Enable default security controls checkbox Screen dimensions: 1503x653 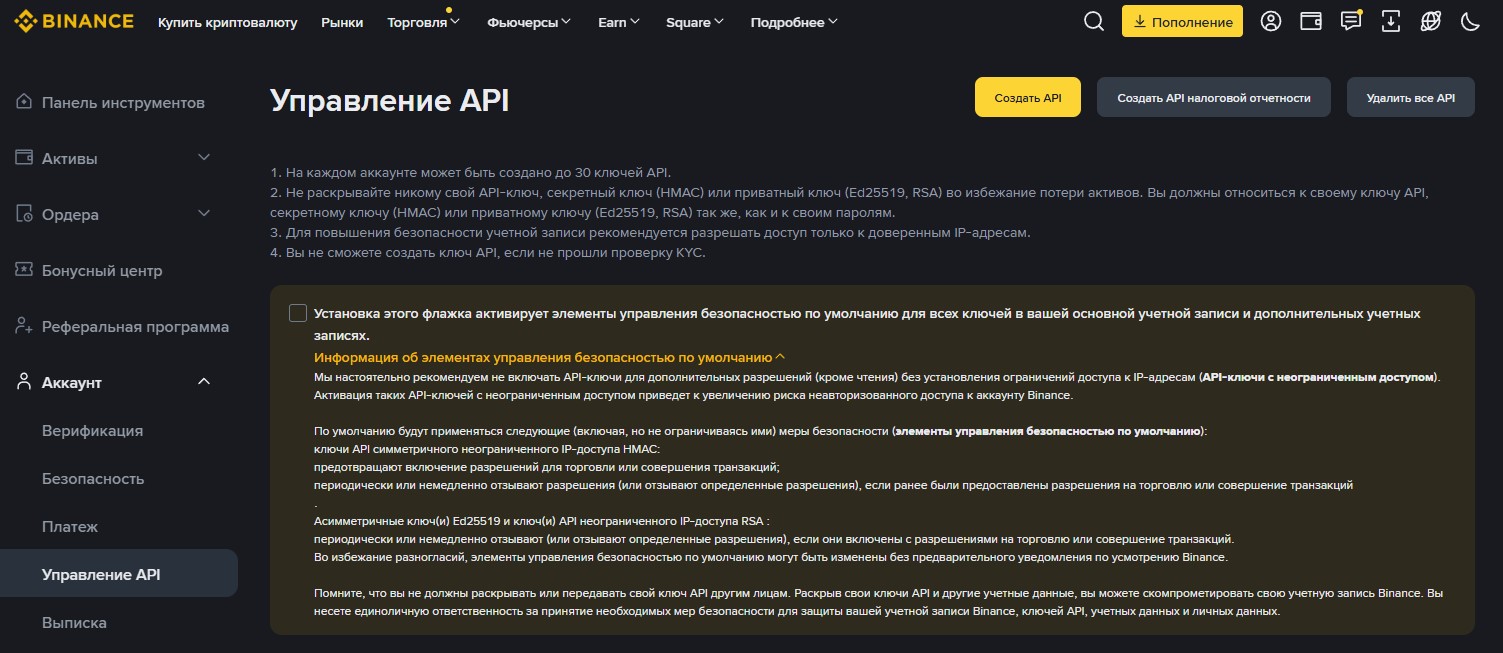tap(298, 313)
